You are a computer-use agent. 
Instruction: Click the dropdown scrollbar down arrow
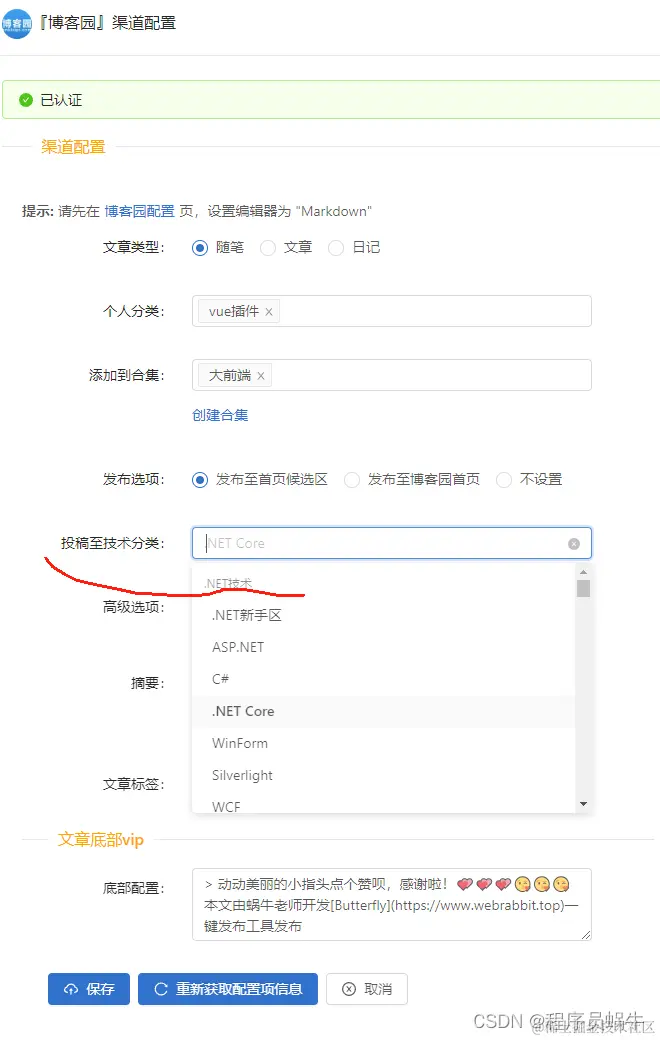click(583, 804)
